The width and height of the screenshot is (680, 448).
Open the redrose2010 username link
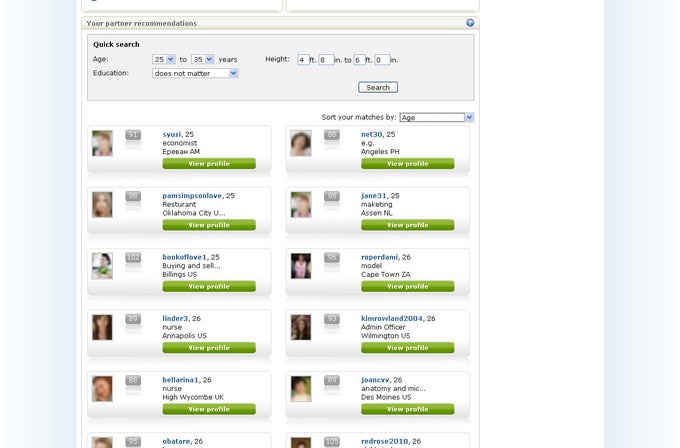pos(385,441)
